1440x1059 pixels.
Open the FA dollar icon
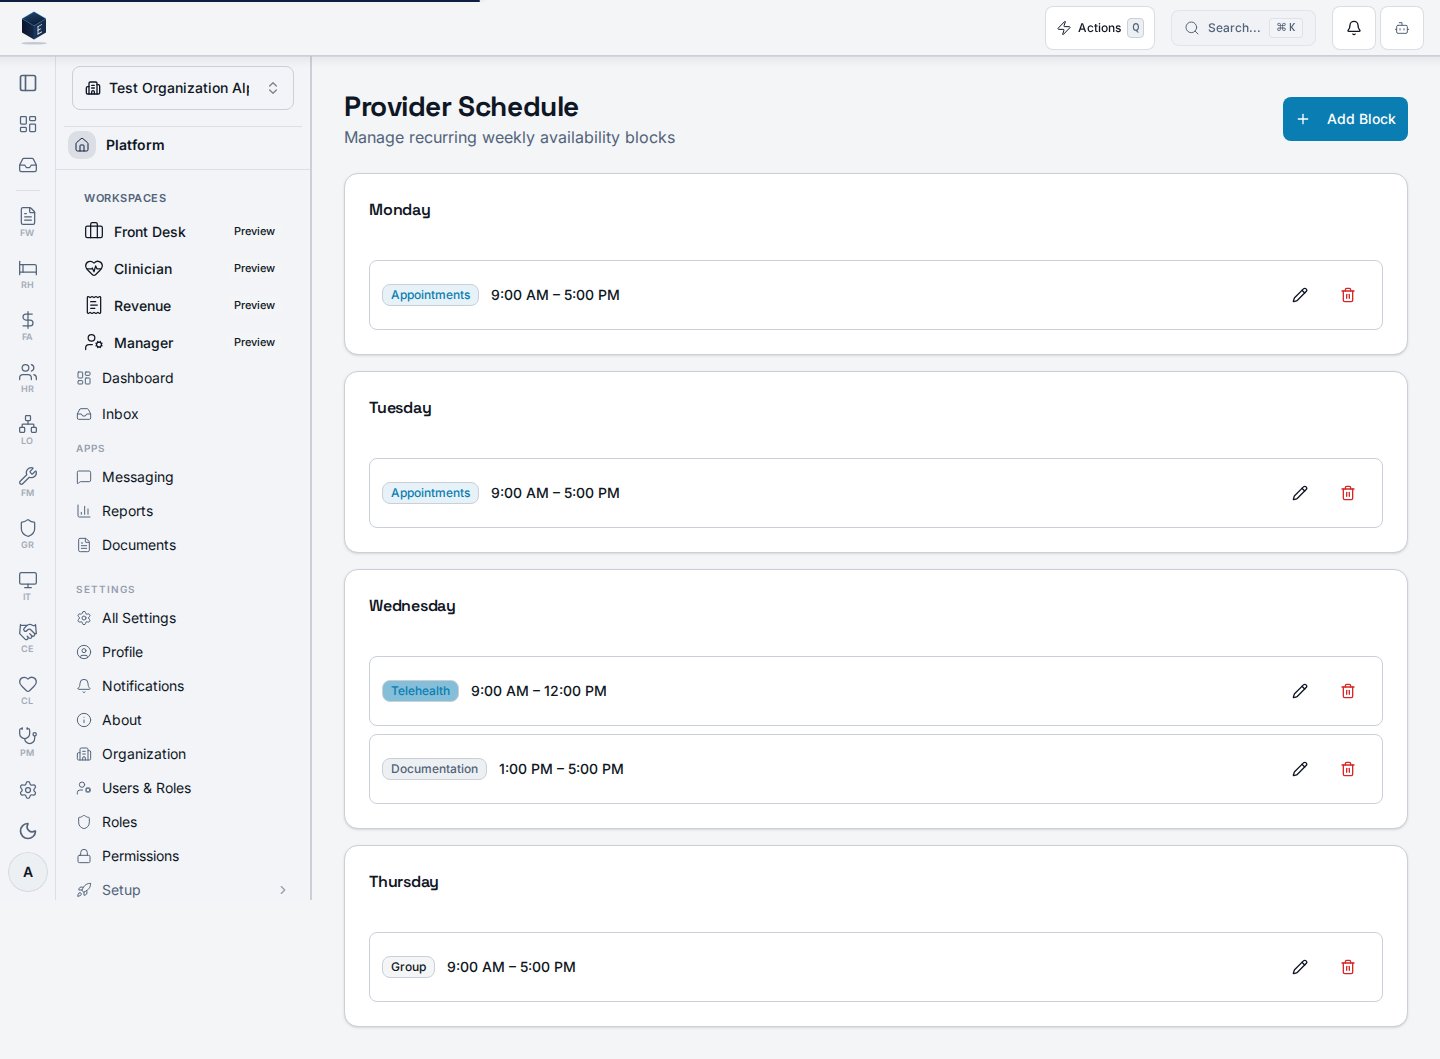pos(28,325)
